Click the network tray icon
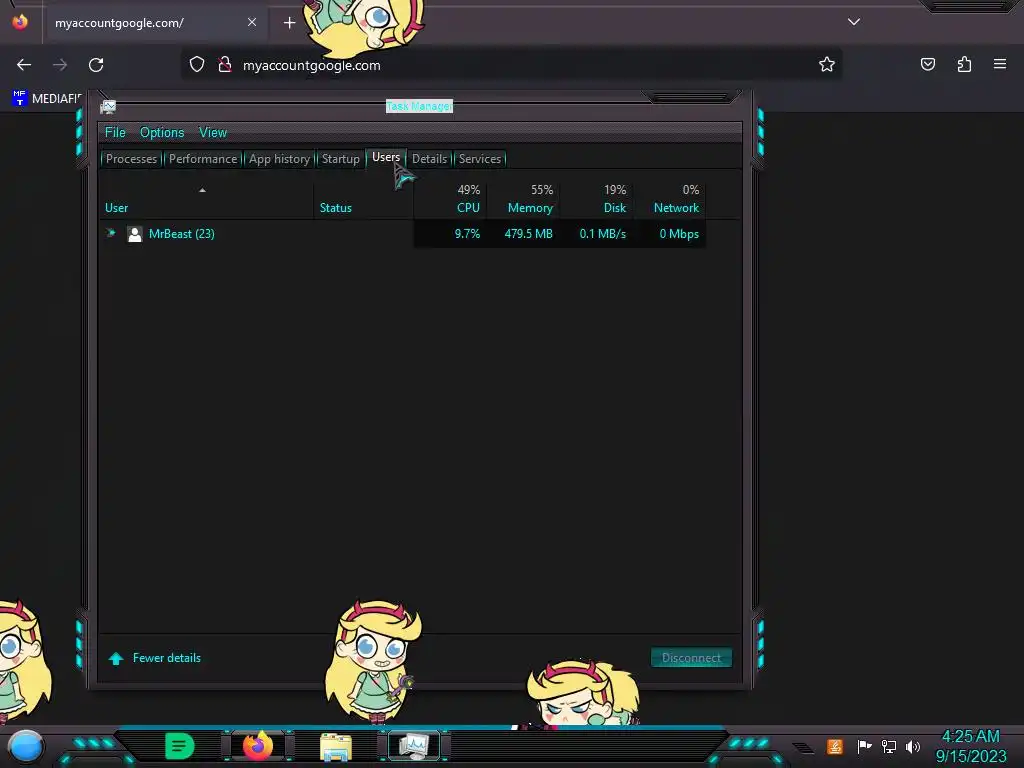Image resolution: width=1024 pixels, height=768 pixels. click(x=889, y=746)
